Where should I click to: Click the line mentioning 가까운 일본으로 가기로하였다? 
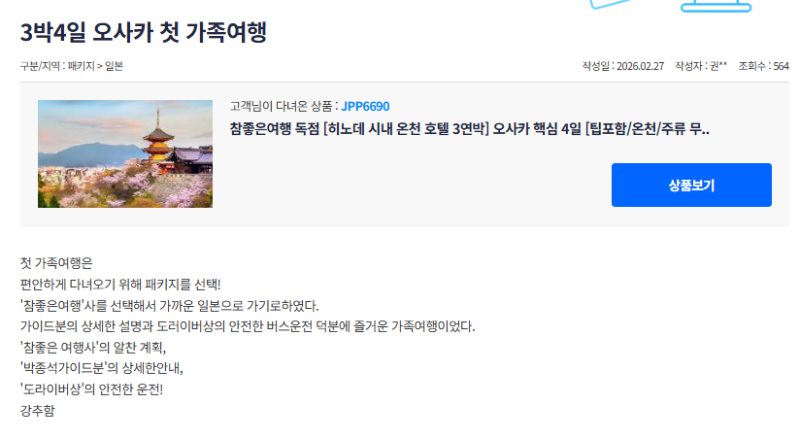tap(169, 306)
